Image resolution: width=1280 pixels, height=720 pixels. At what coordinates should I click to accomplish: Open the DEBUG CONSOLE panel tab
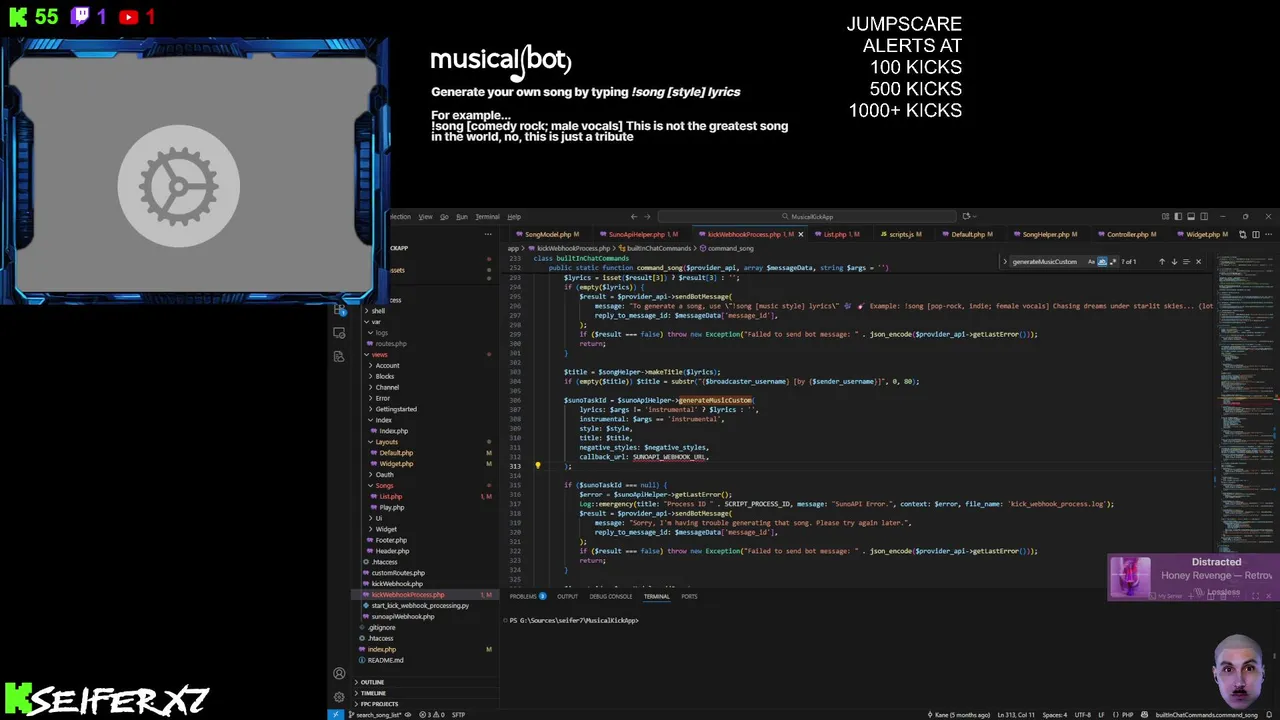[x=610, y=596]
